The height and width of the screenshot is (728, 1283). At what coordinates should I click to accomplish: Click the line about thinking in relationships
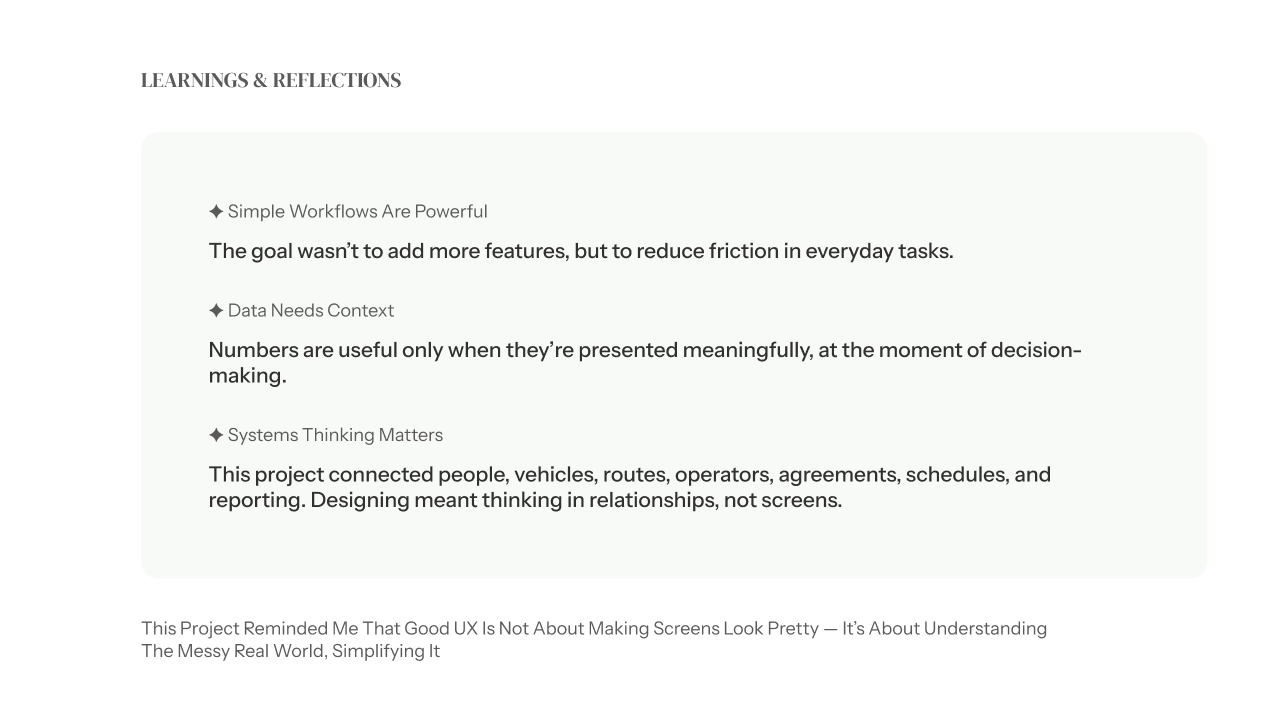click(525, 500)
